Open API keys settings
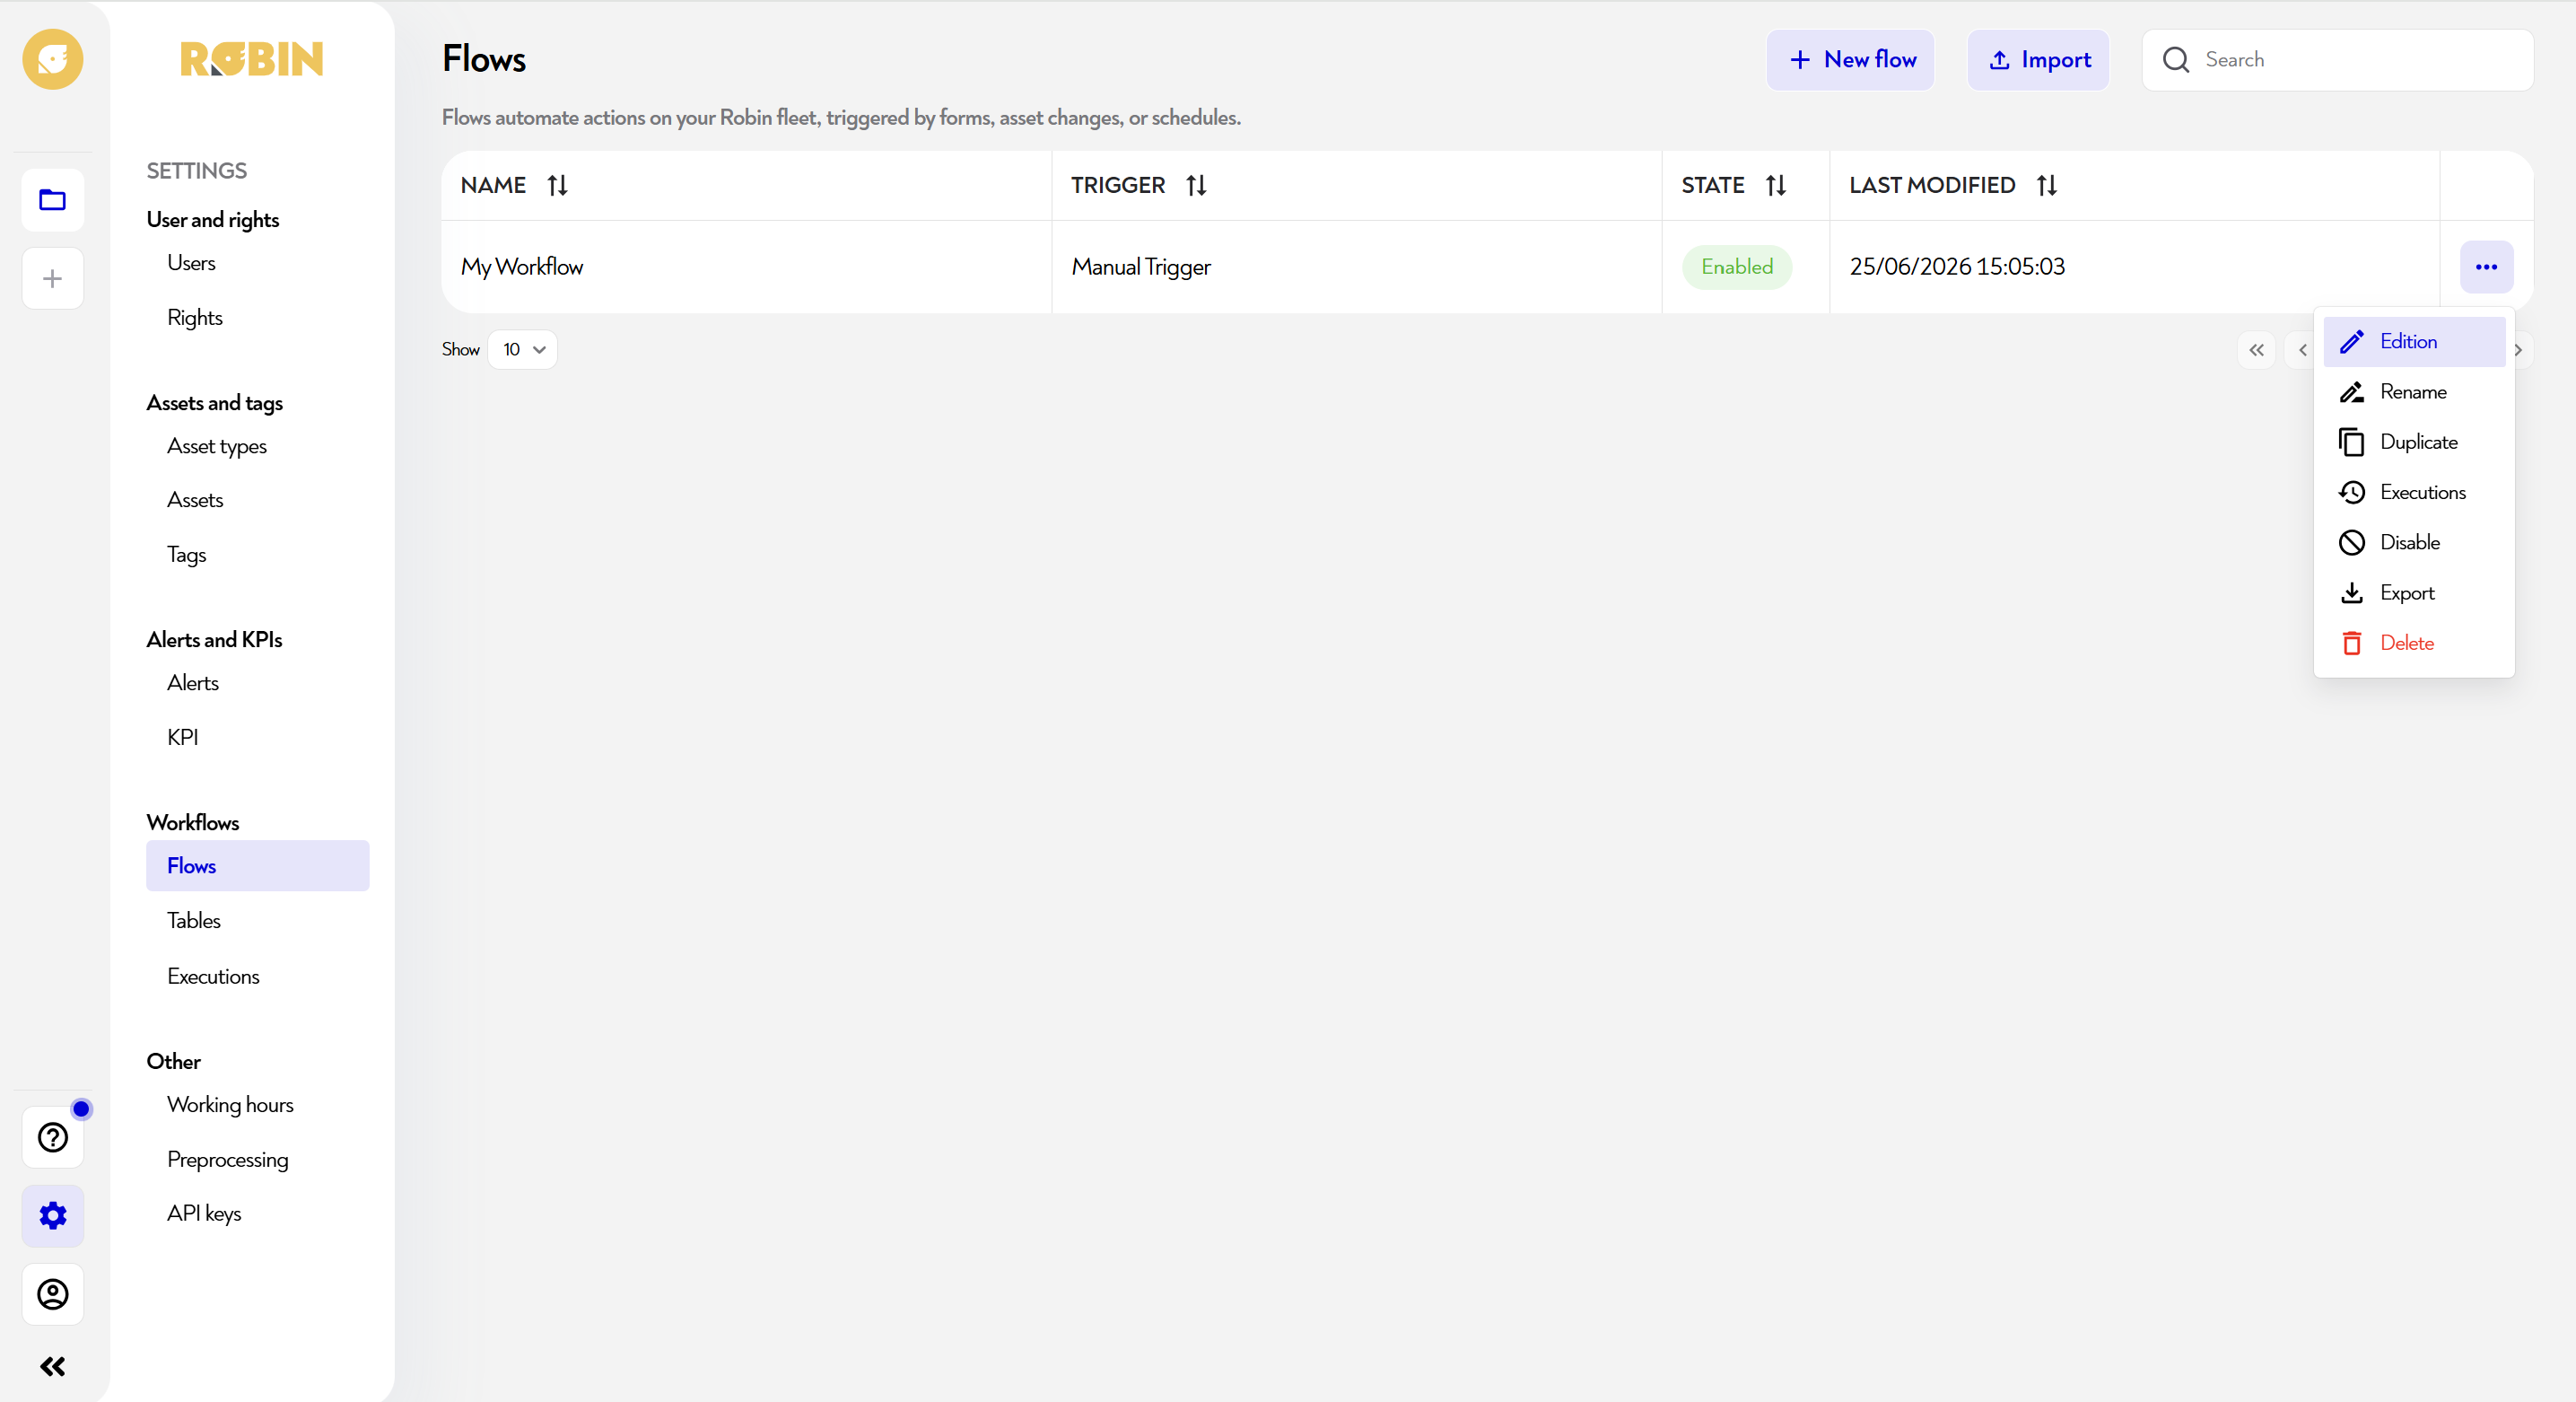Image resolution: width=2576 pixels, height=1402 pixels. click(204, 1214)
